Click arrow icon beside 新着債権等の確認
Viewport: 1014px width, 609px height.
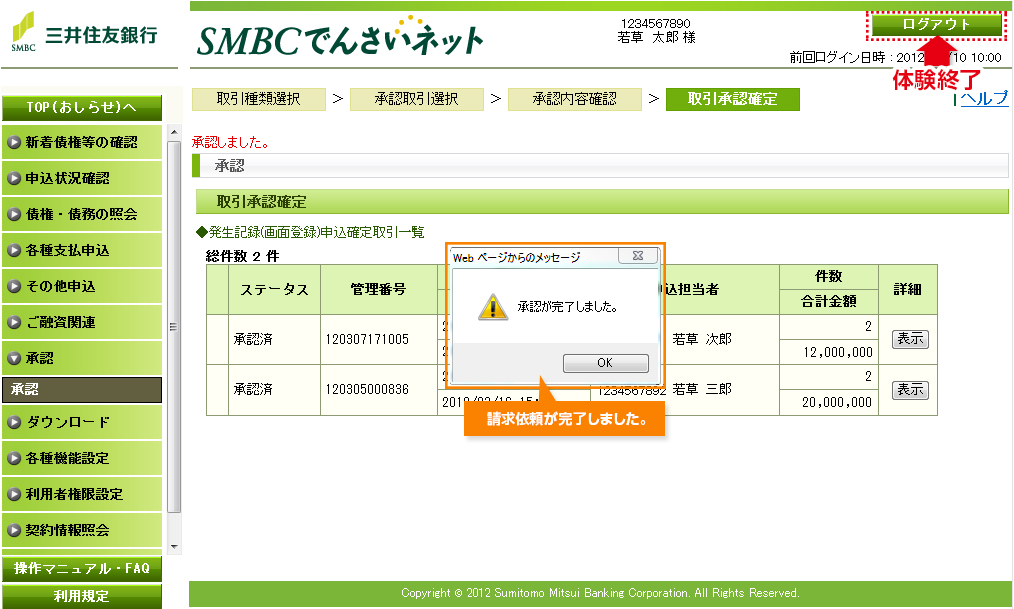14,142
